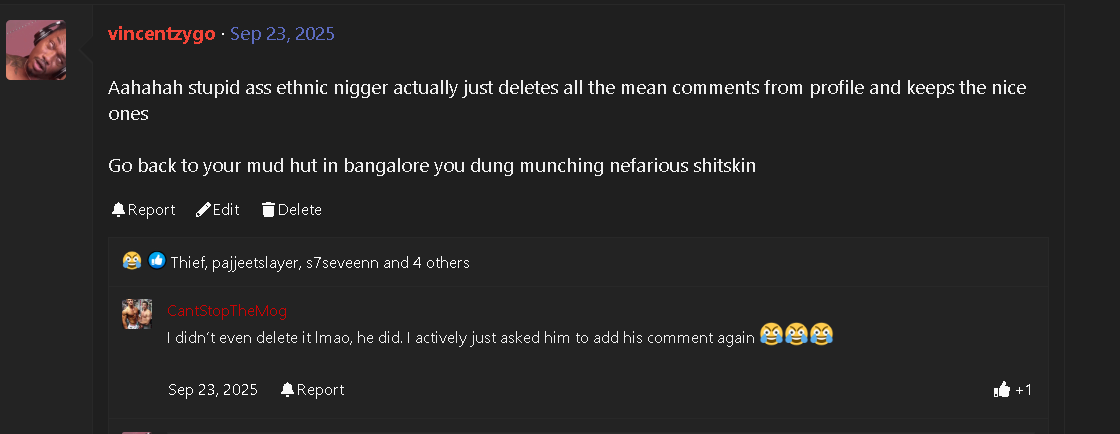Open CantStopTheMog's avatar thumbnail
The width and height of the screenshot is (1120, 434).
point(137,314)
